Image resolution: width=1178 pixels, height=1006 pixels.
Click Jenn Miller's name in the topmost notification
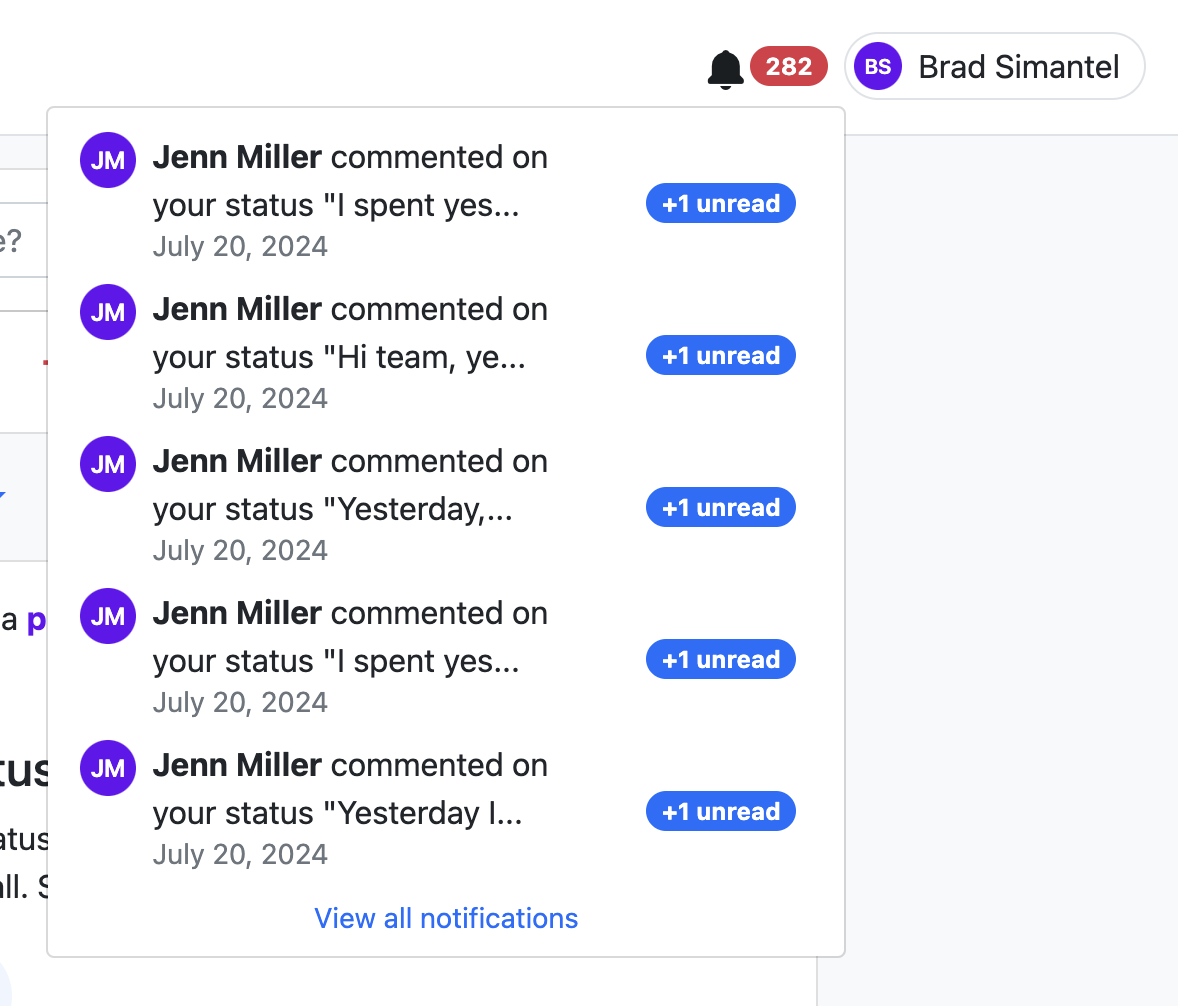pyautogui.click(x=237, y=158)
